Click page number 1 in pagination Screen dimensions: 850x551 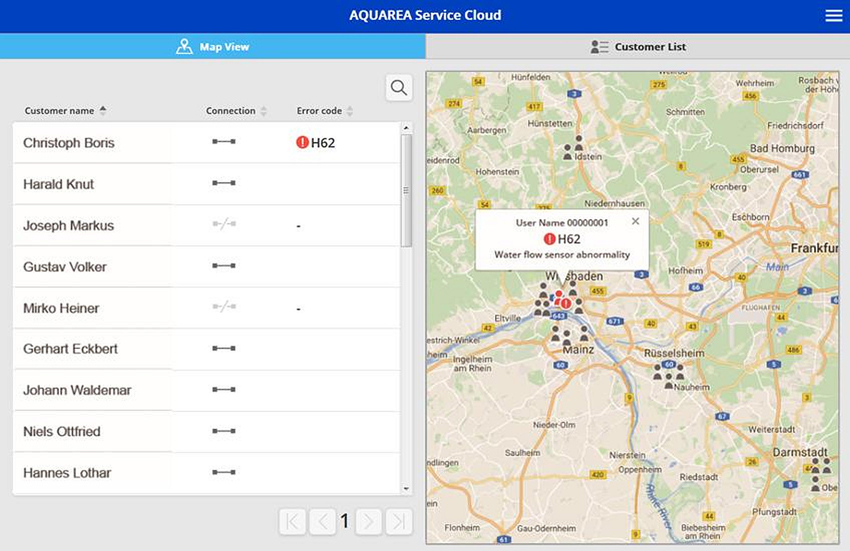(x=345, y=521)
